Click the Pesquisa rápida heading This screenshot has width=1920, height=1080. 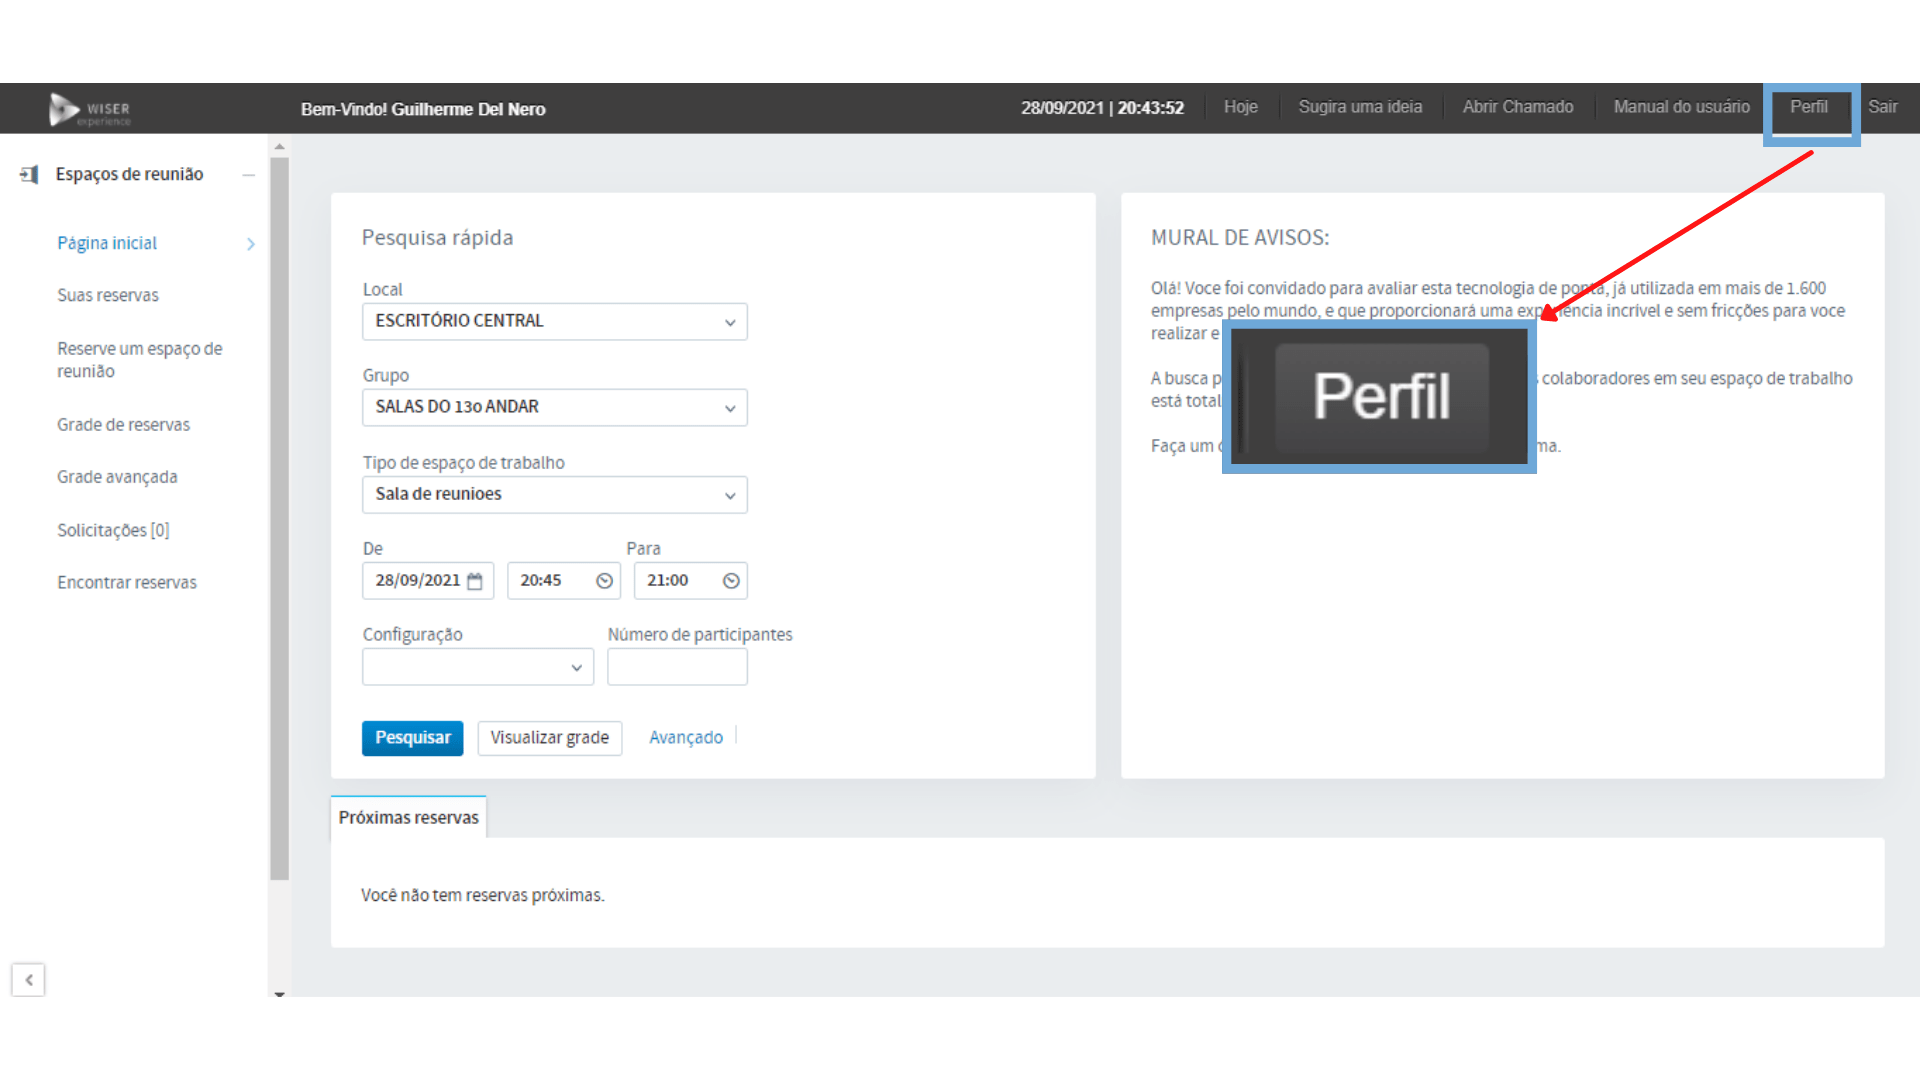coord(437,238)
